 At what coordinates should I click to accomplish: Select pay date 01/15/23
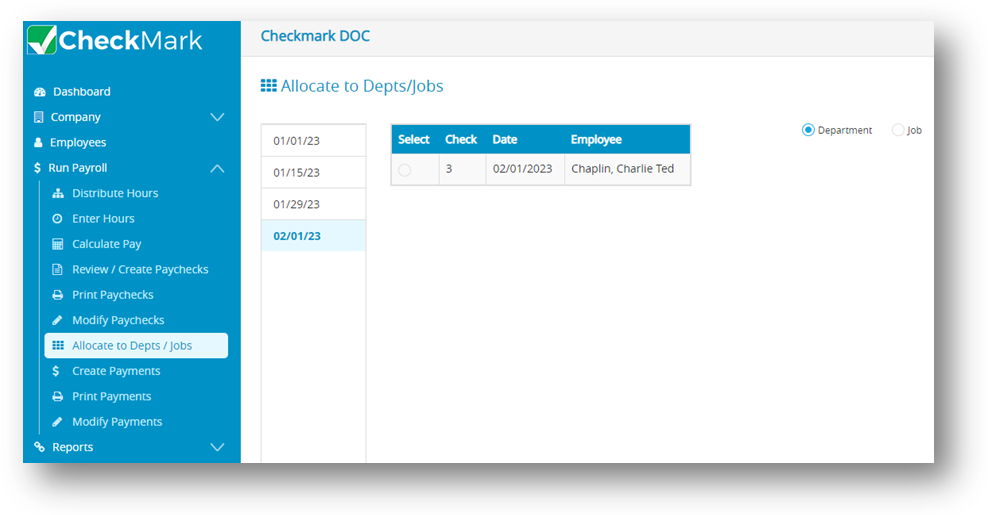point(313,172)
